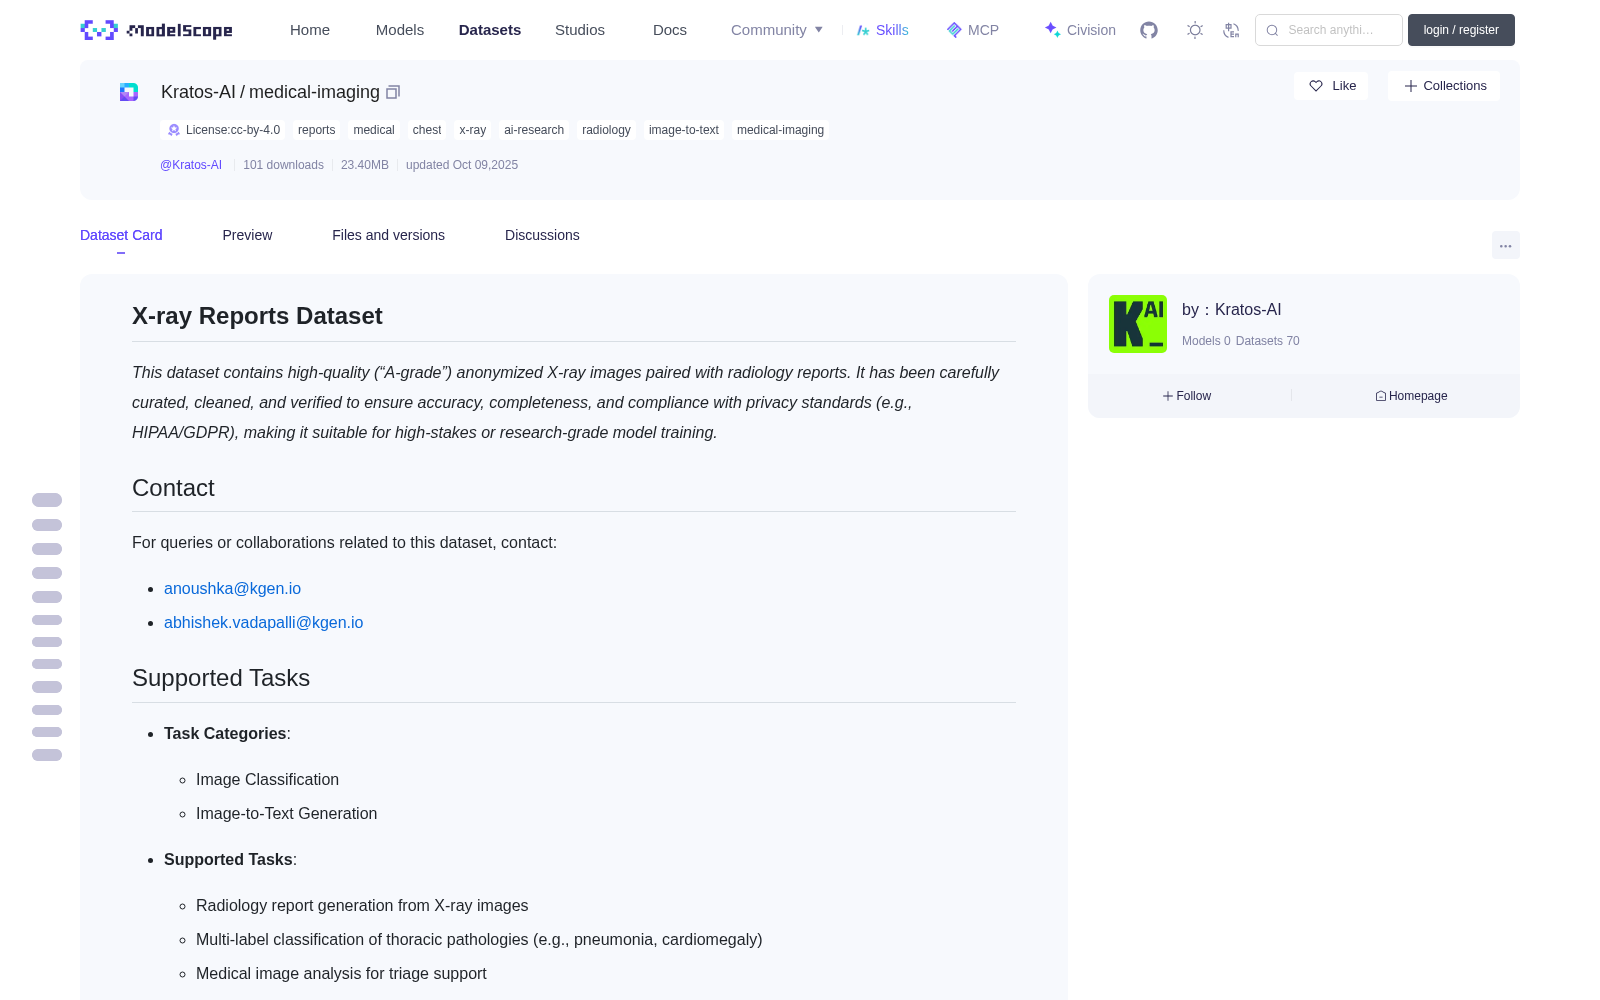
Task: Click the ai-research tag
Action: point(534,130)
